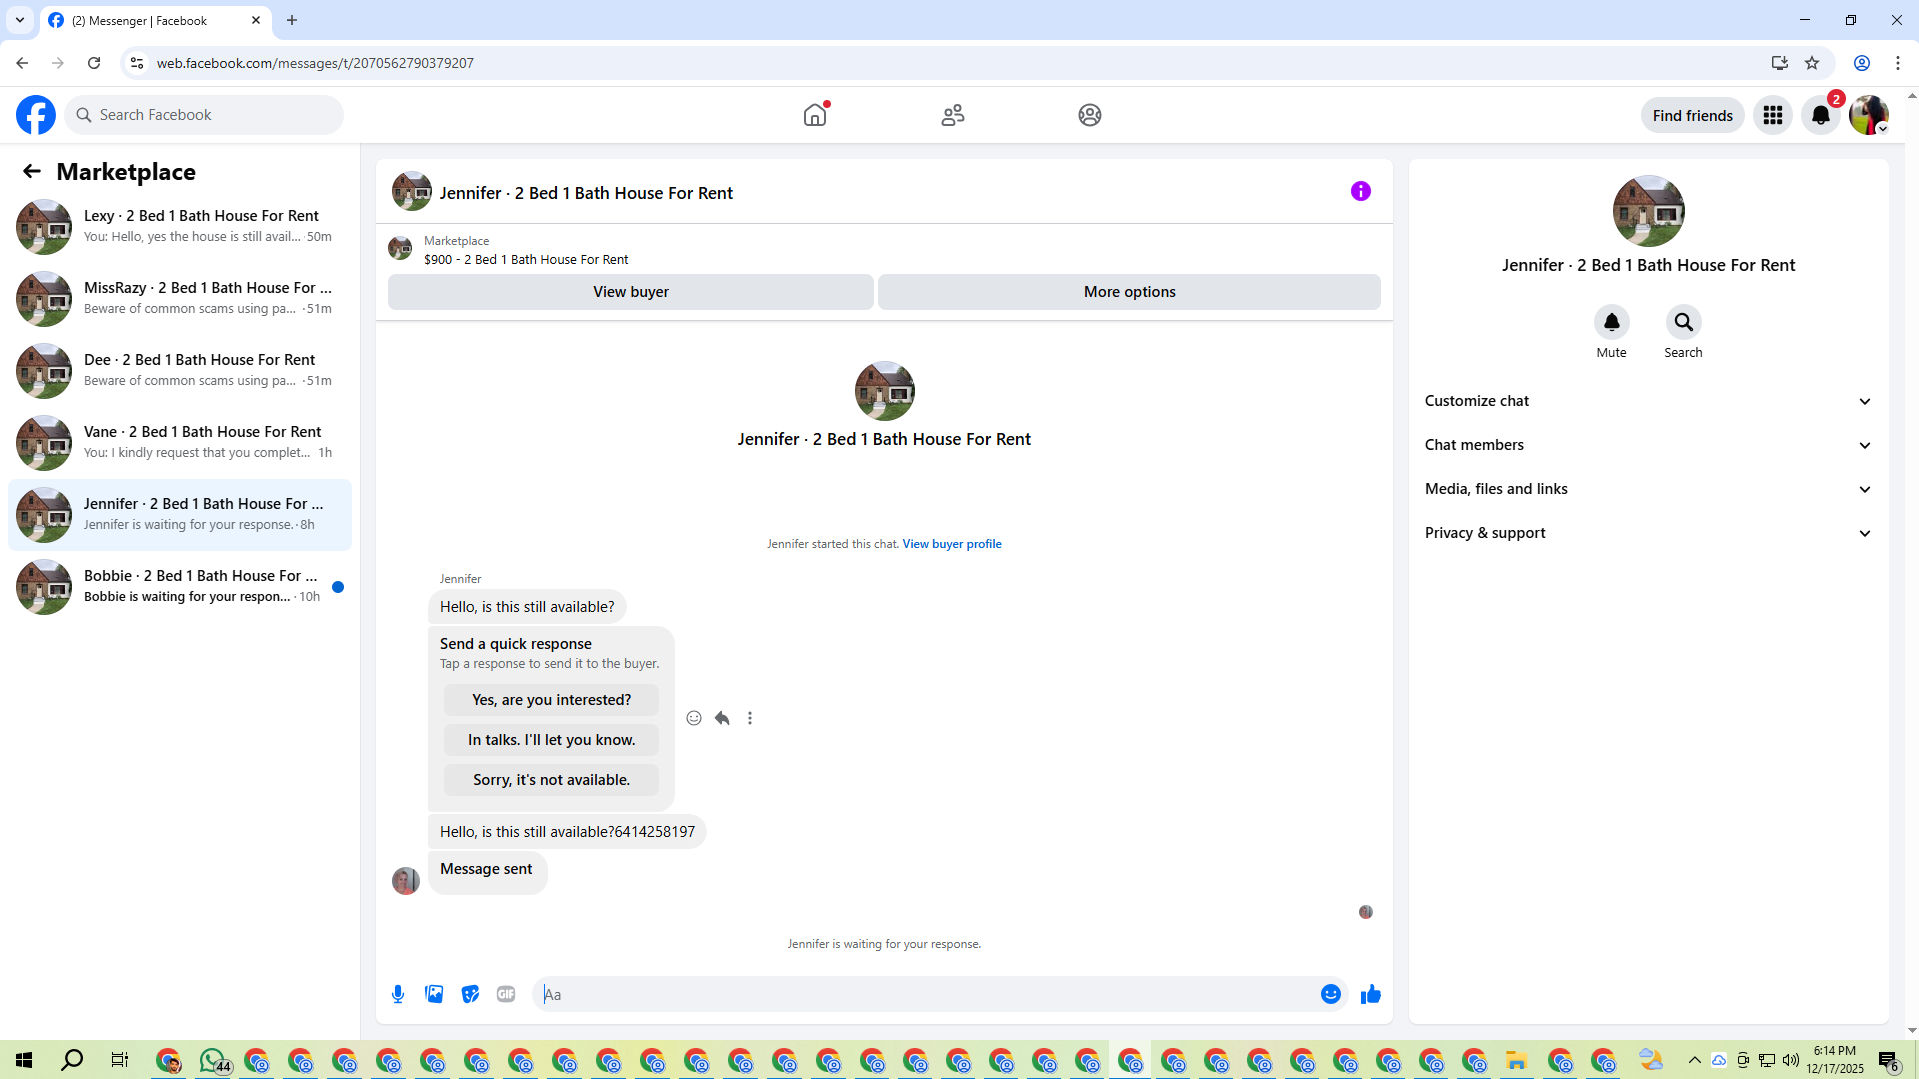Click the house thumbnail in chat center
Image resolution: width=1919 pixels, height=1079 pixels.
[x=884, y=391]
